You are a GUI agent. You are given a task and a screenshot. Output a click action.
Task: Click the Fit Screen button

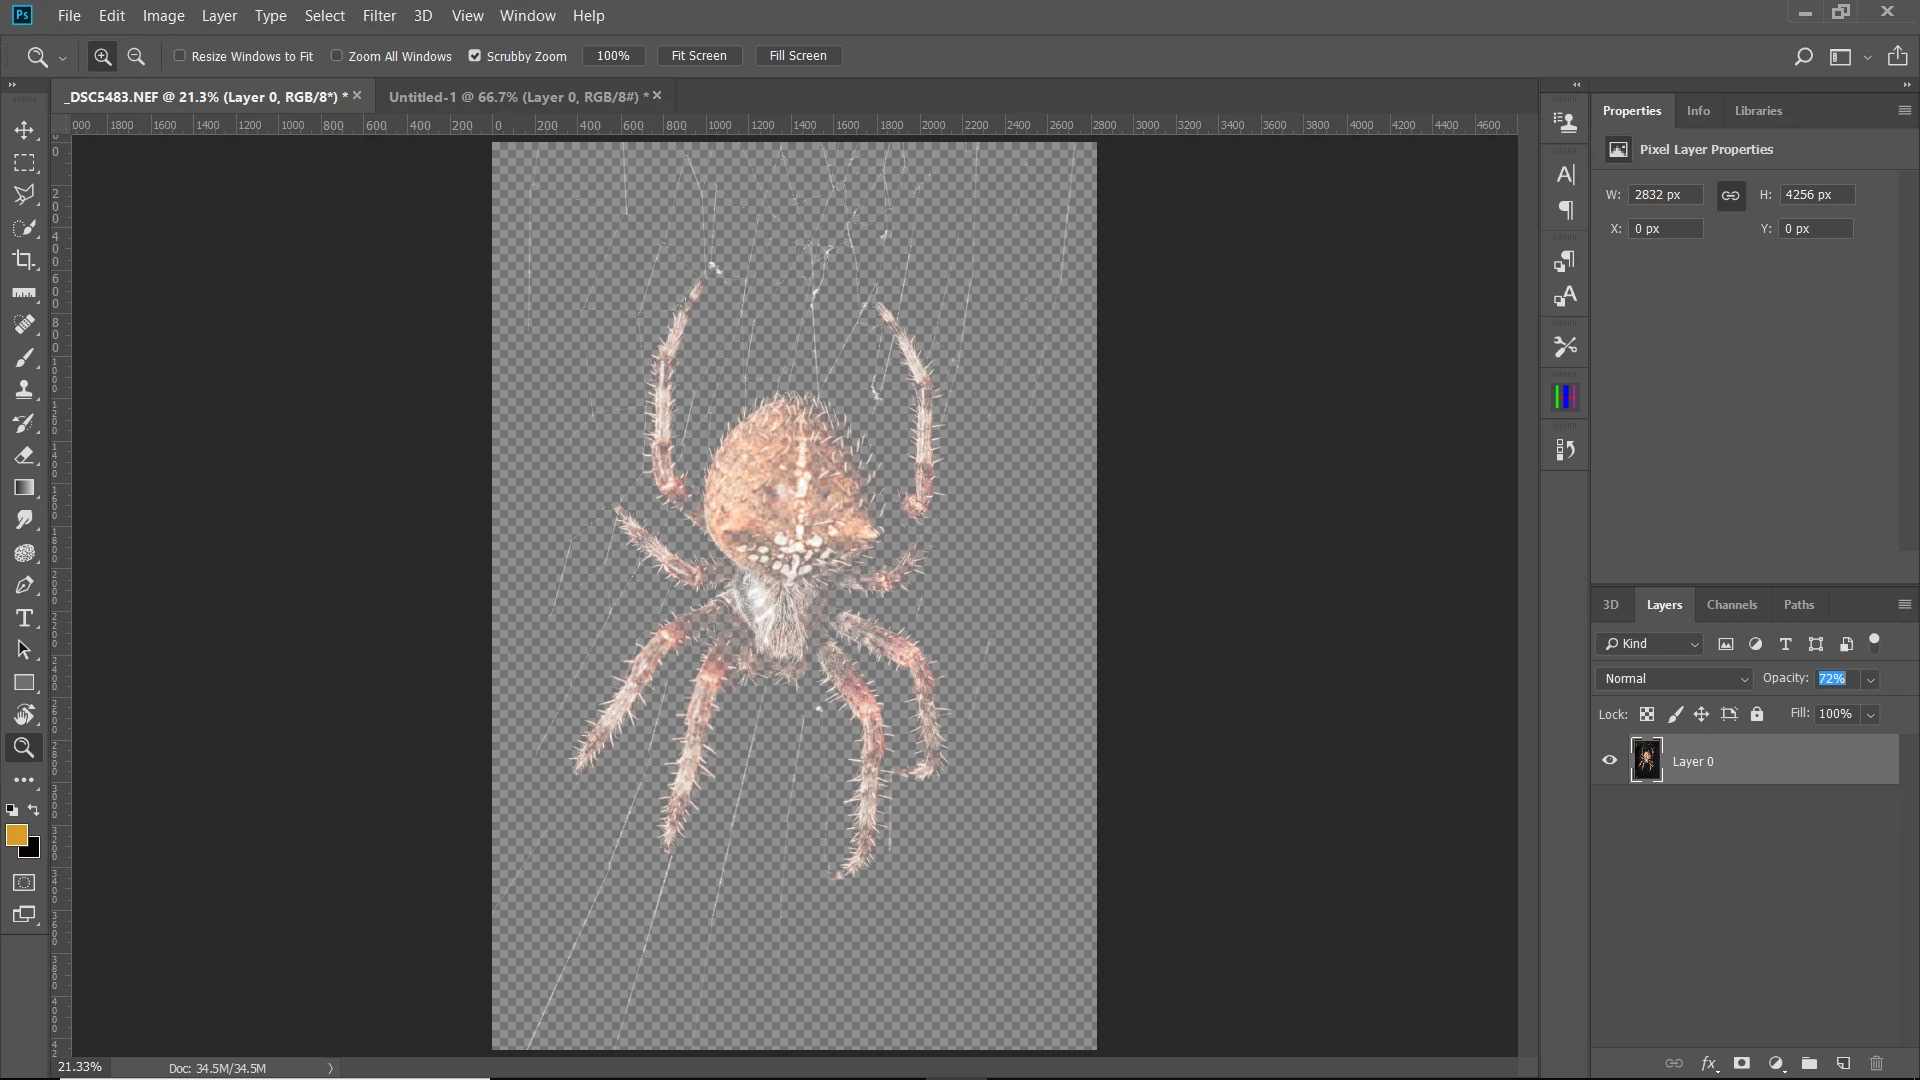click(x=699, y=56)
